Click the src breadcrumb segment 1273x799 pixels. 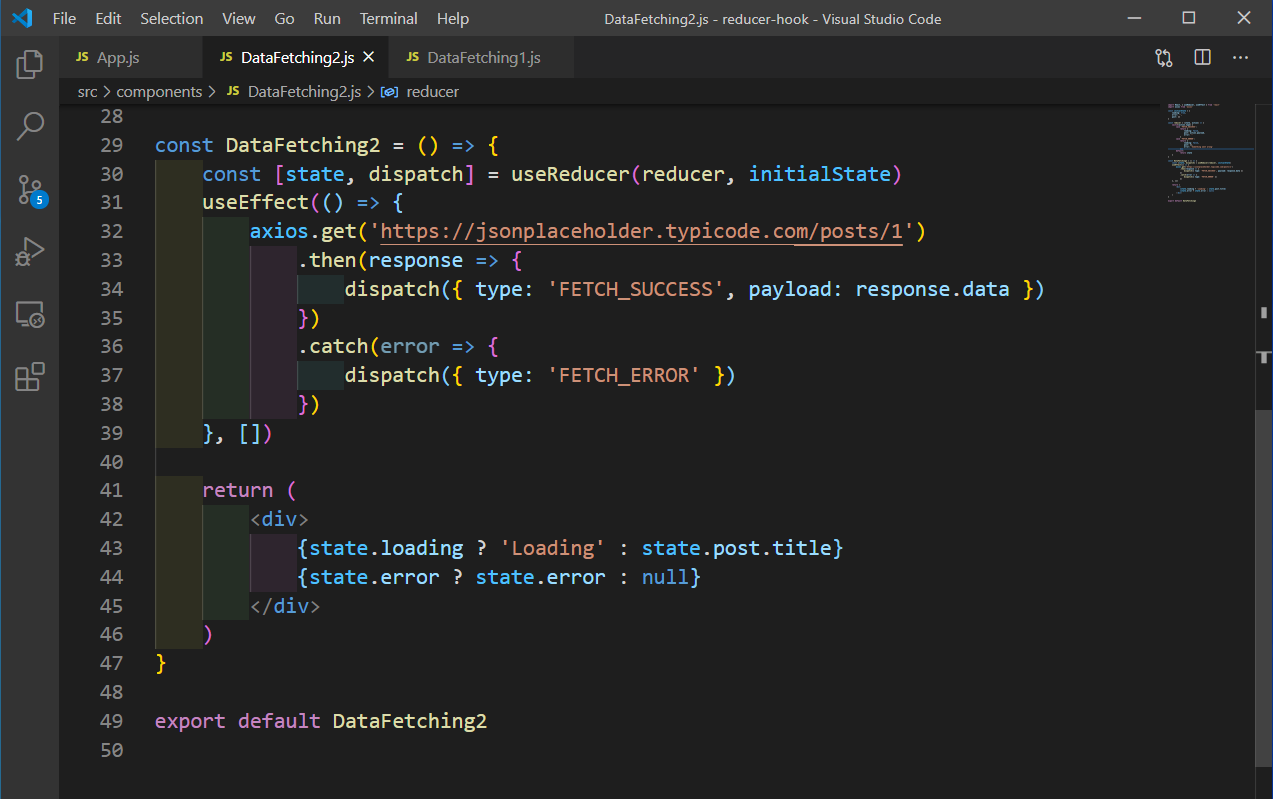click(x=88, y=91)
